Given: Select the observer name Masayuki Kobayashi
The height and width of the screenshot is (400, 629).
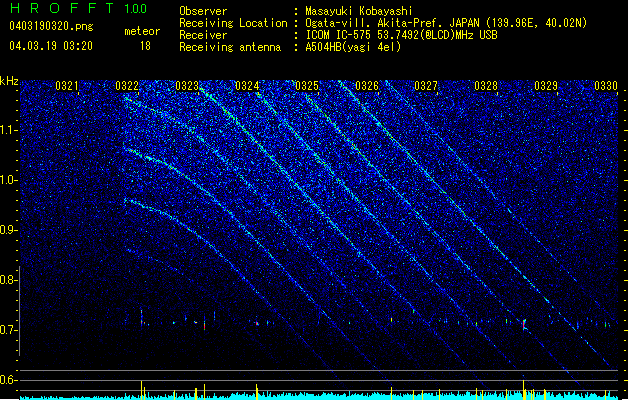Looking at the screenshot, I should [x=359, y=11].
